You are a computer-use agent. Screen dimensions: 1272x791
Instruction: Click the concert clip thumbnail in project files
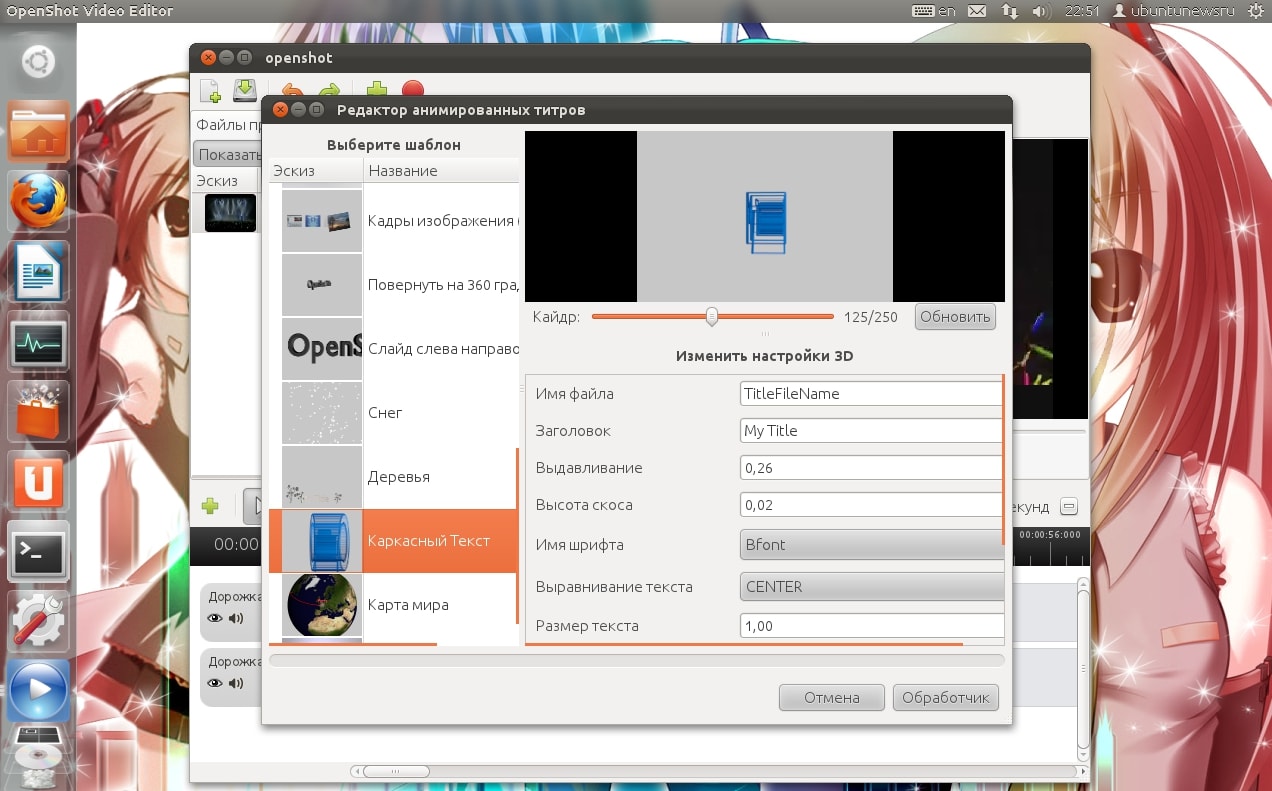(x=230, y=212)
